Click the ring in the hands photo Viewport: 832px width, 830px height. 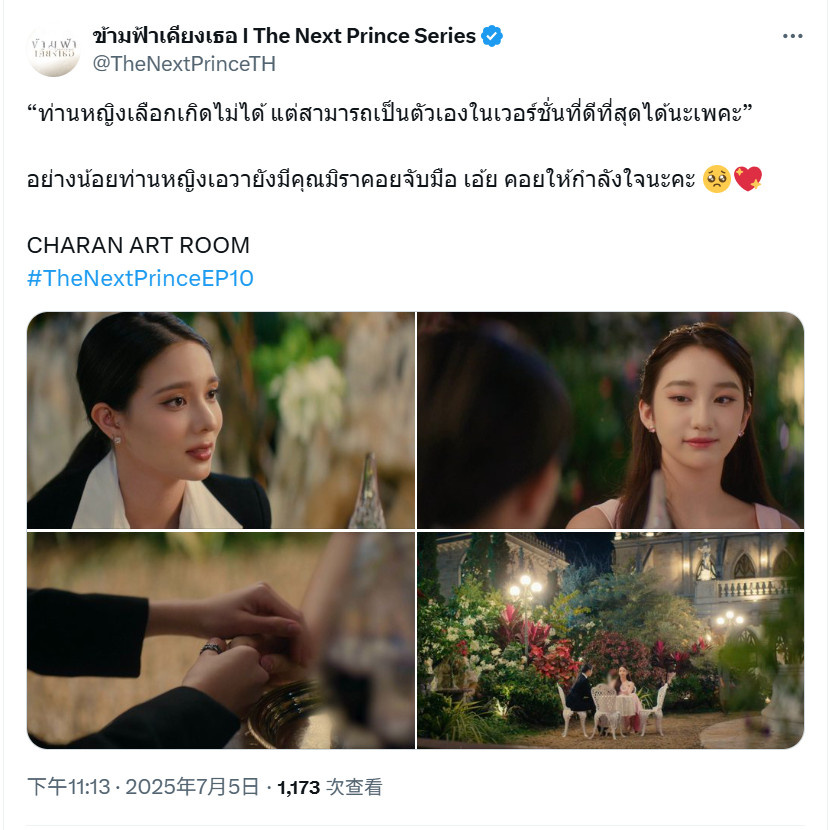pos(212,648)
